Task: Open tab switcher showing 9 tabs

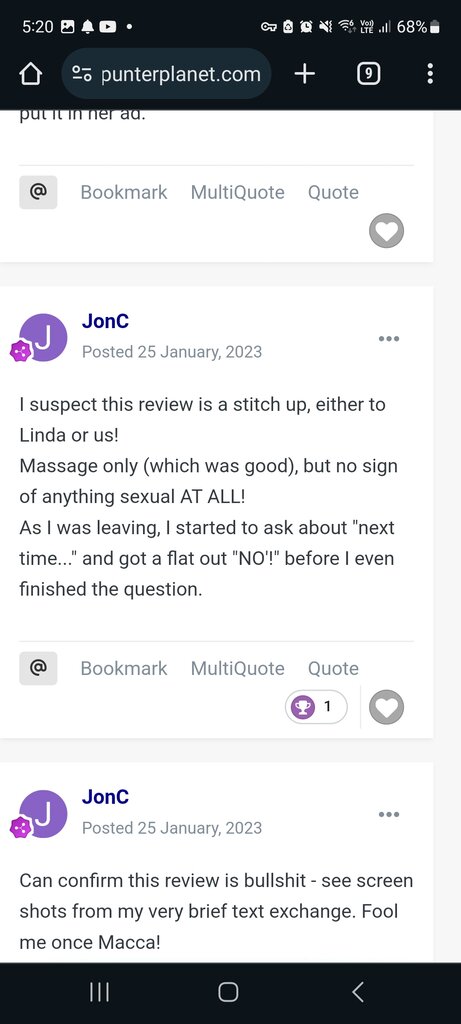Action: click(369, 74)
